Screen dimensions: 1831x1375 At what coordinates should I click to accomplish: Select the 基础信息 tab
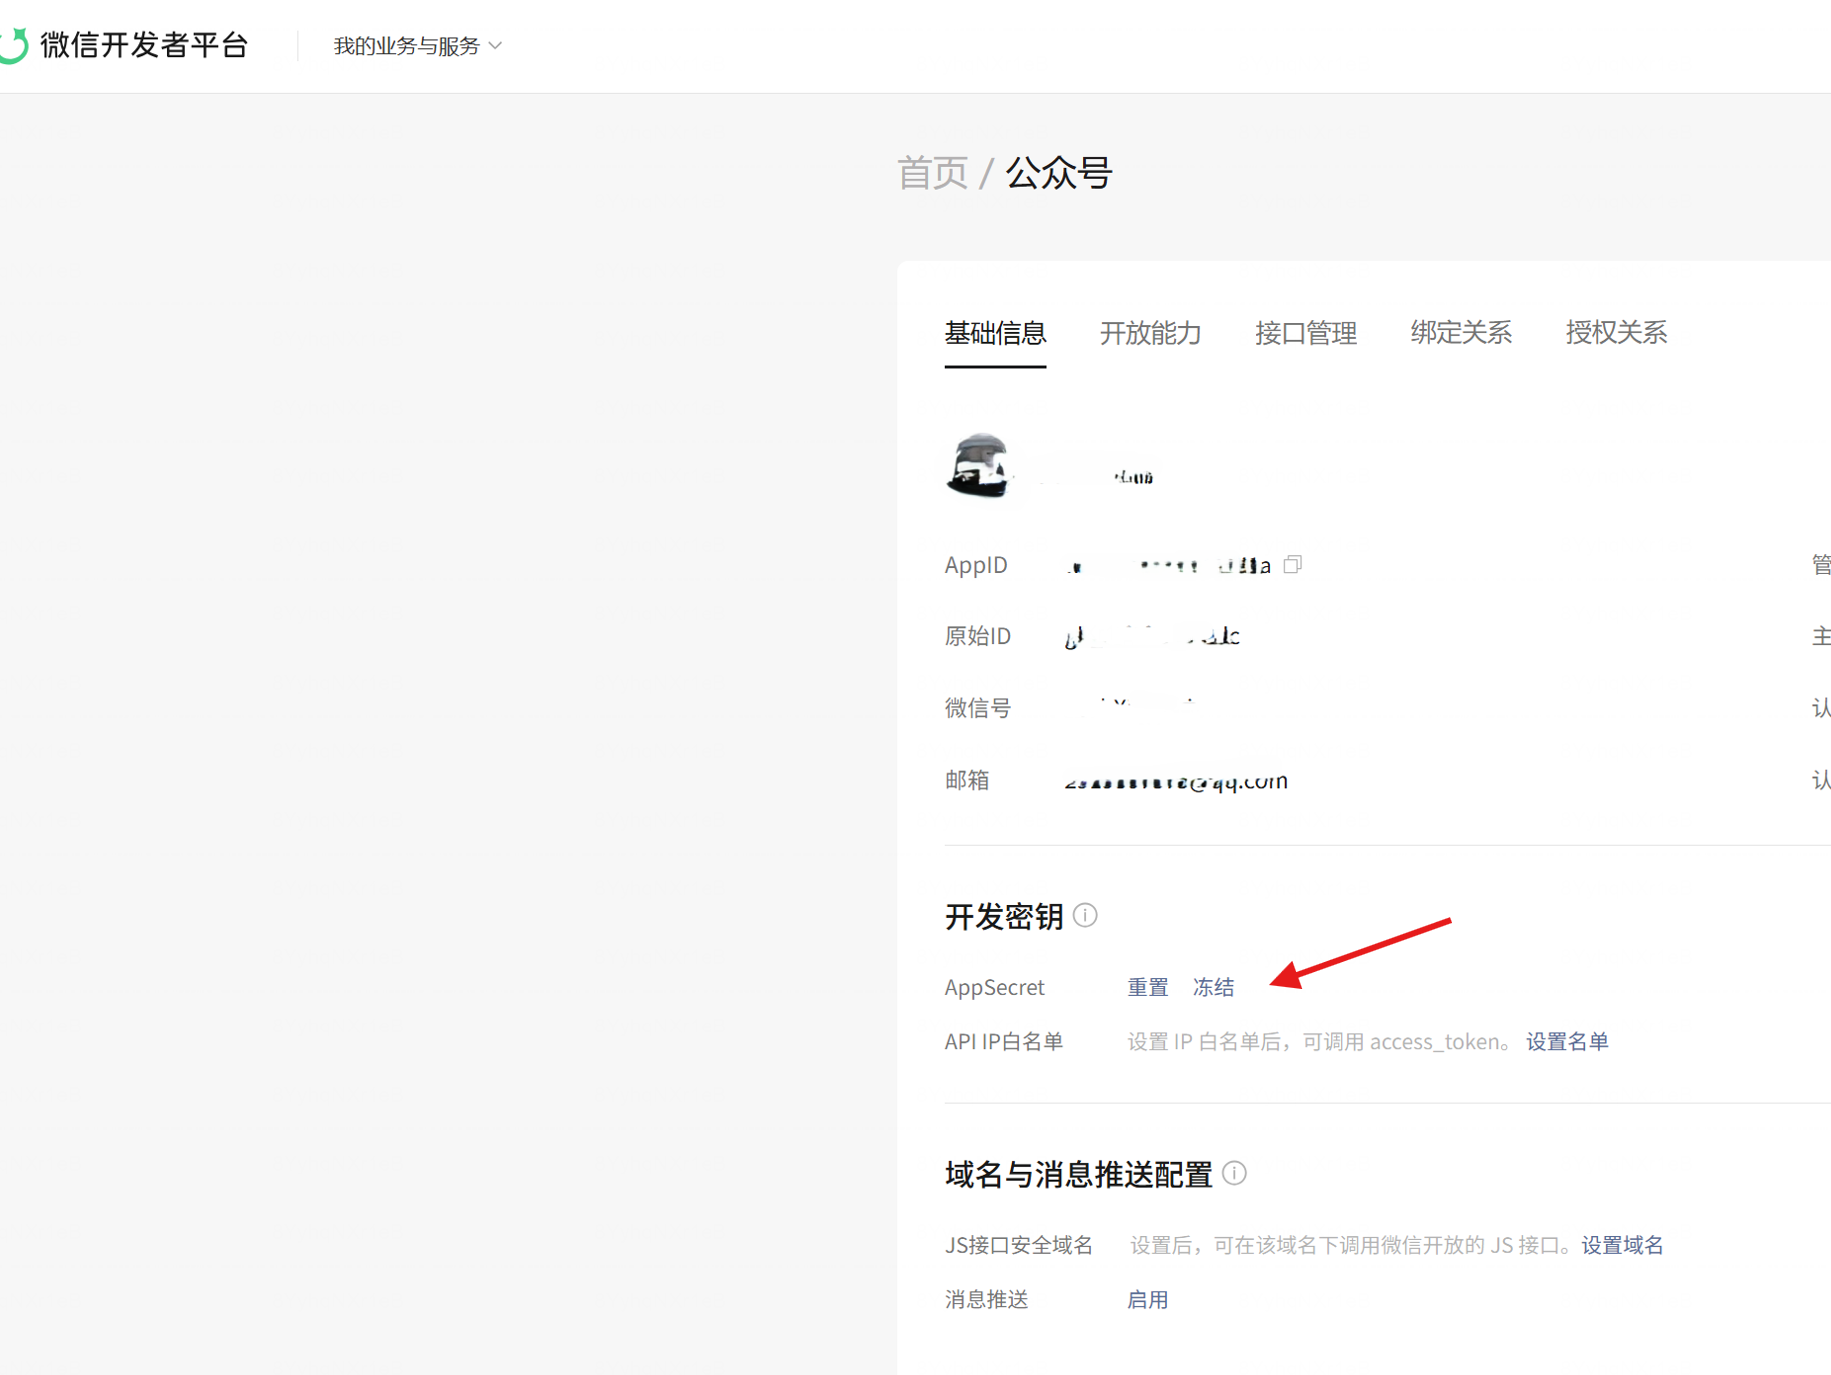[995, 333]
